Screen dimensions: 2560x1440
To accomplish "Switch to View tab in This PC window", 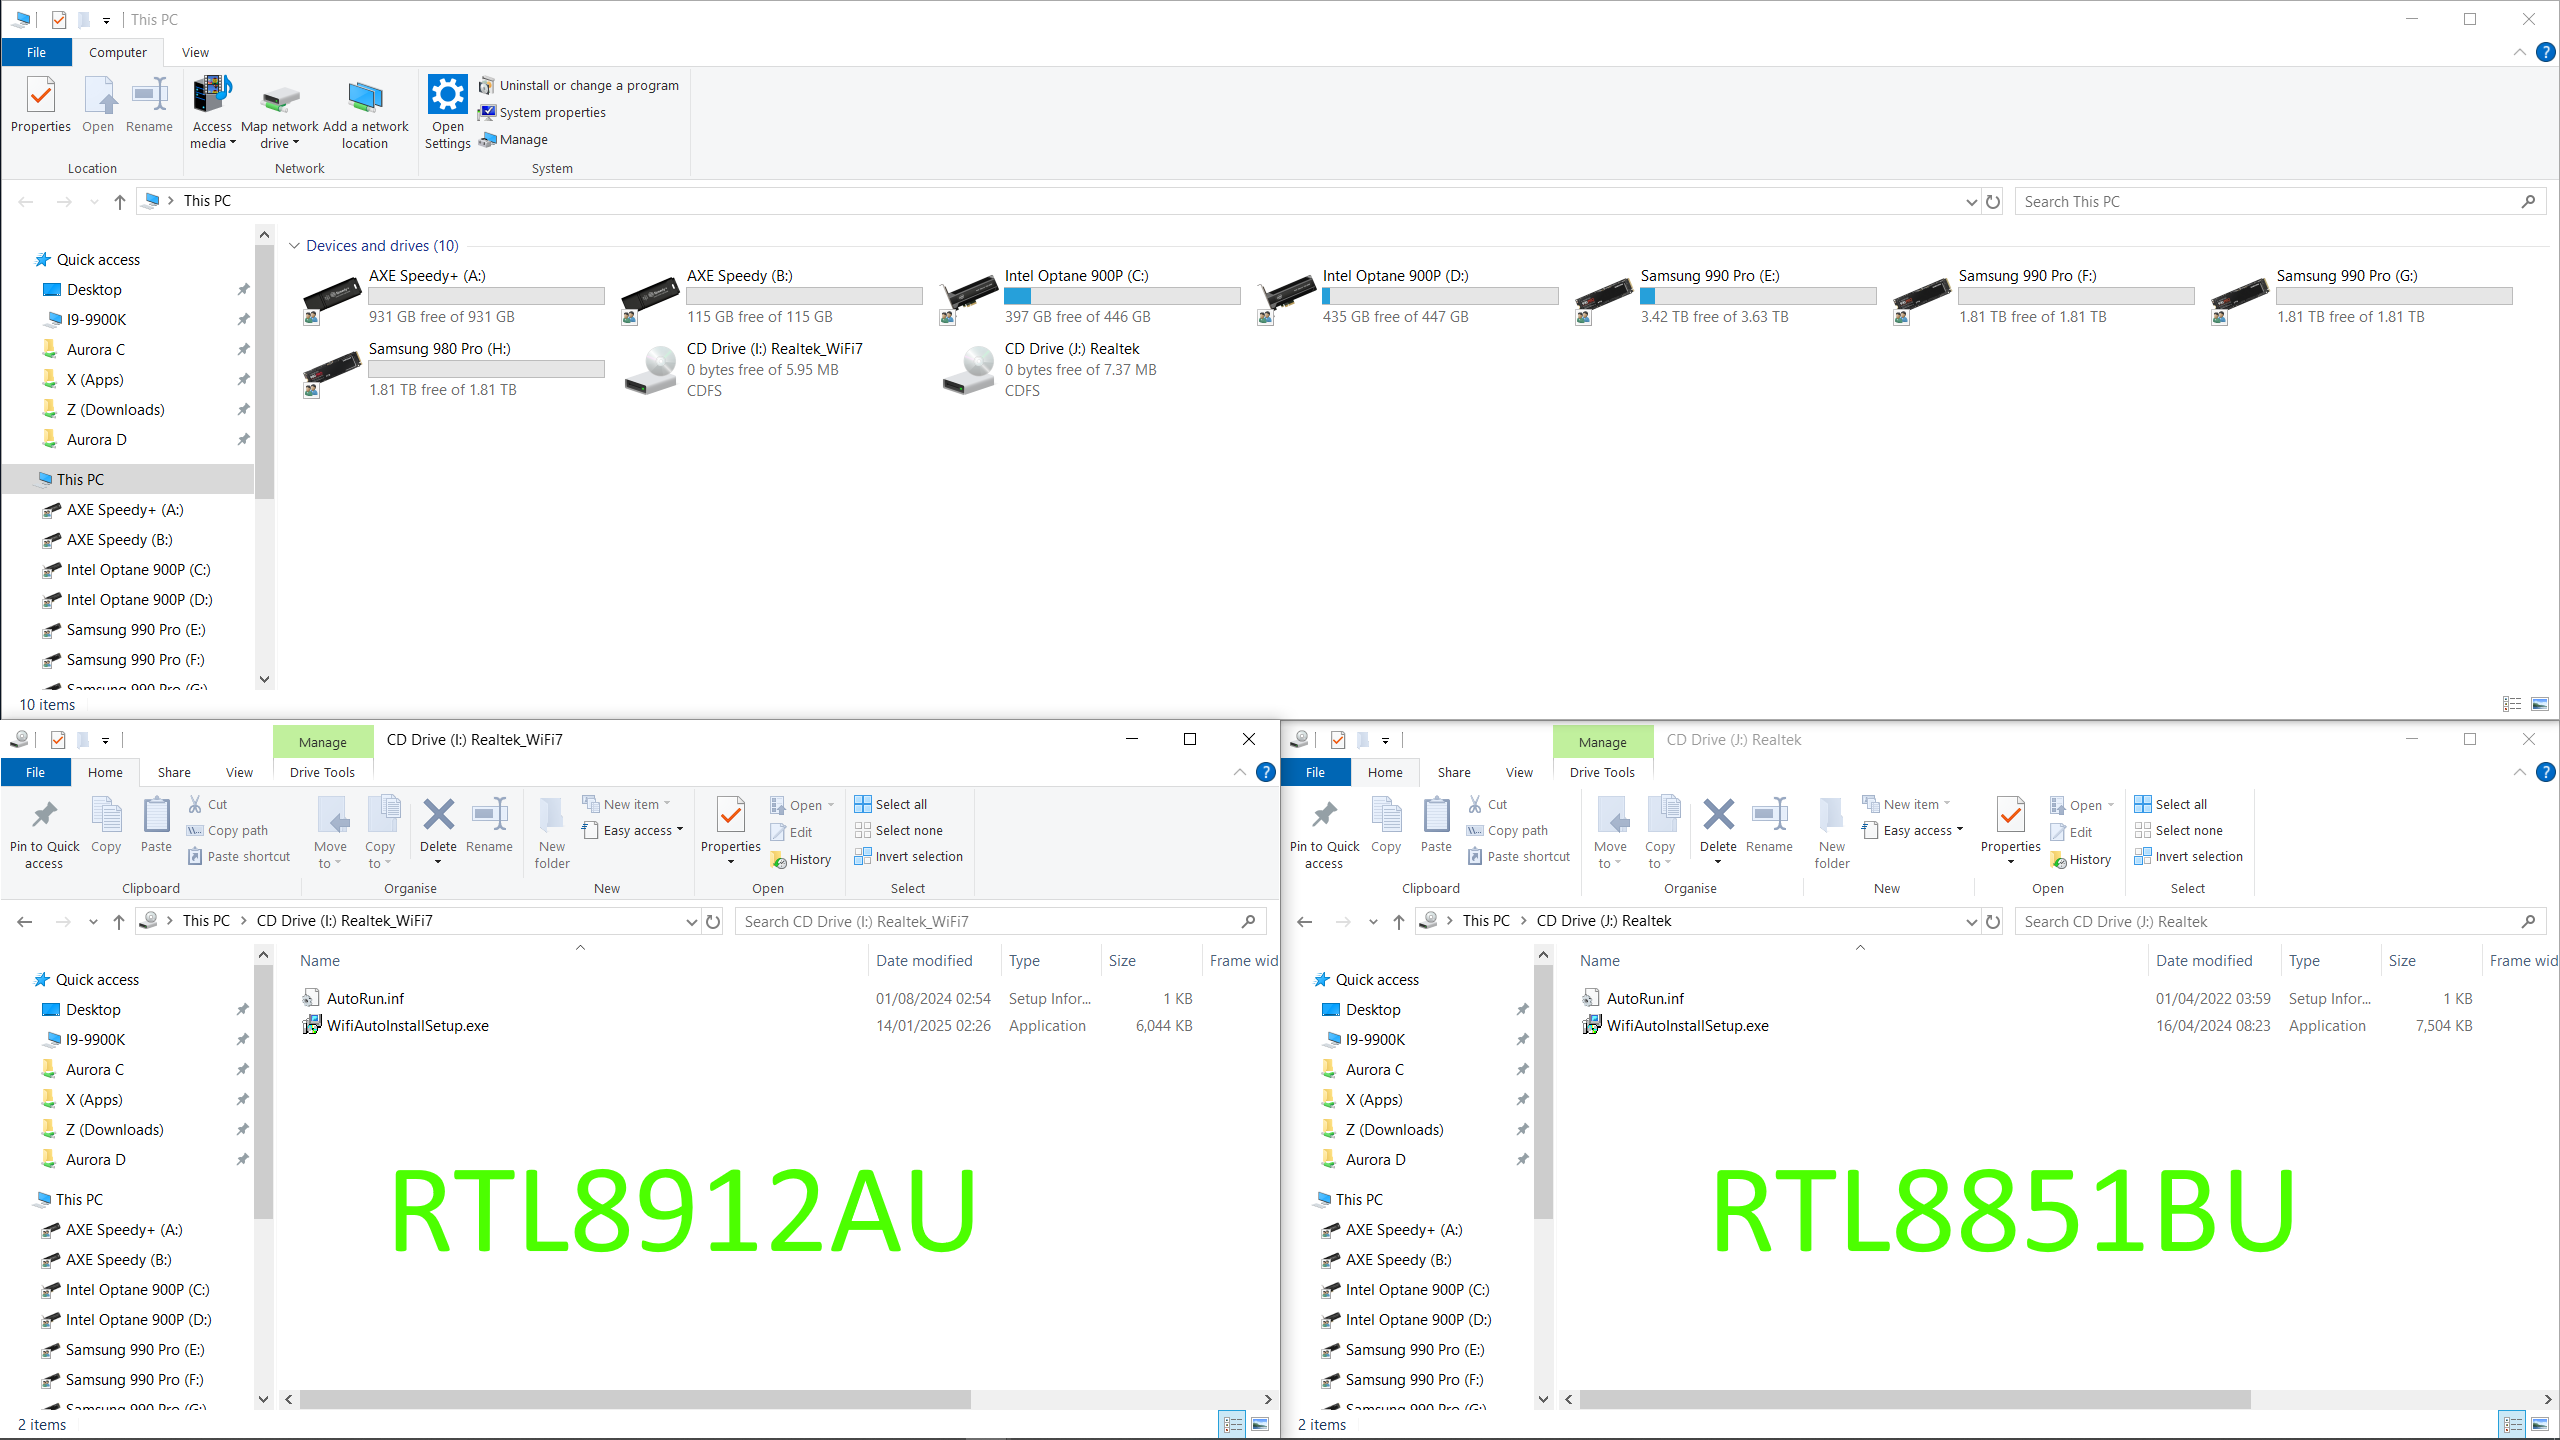I will (195, 52).
